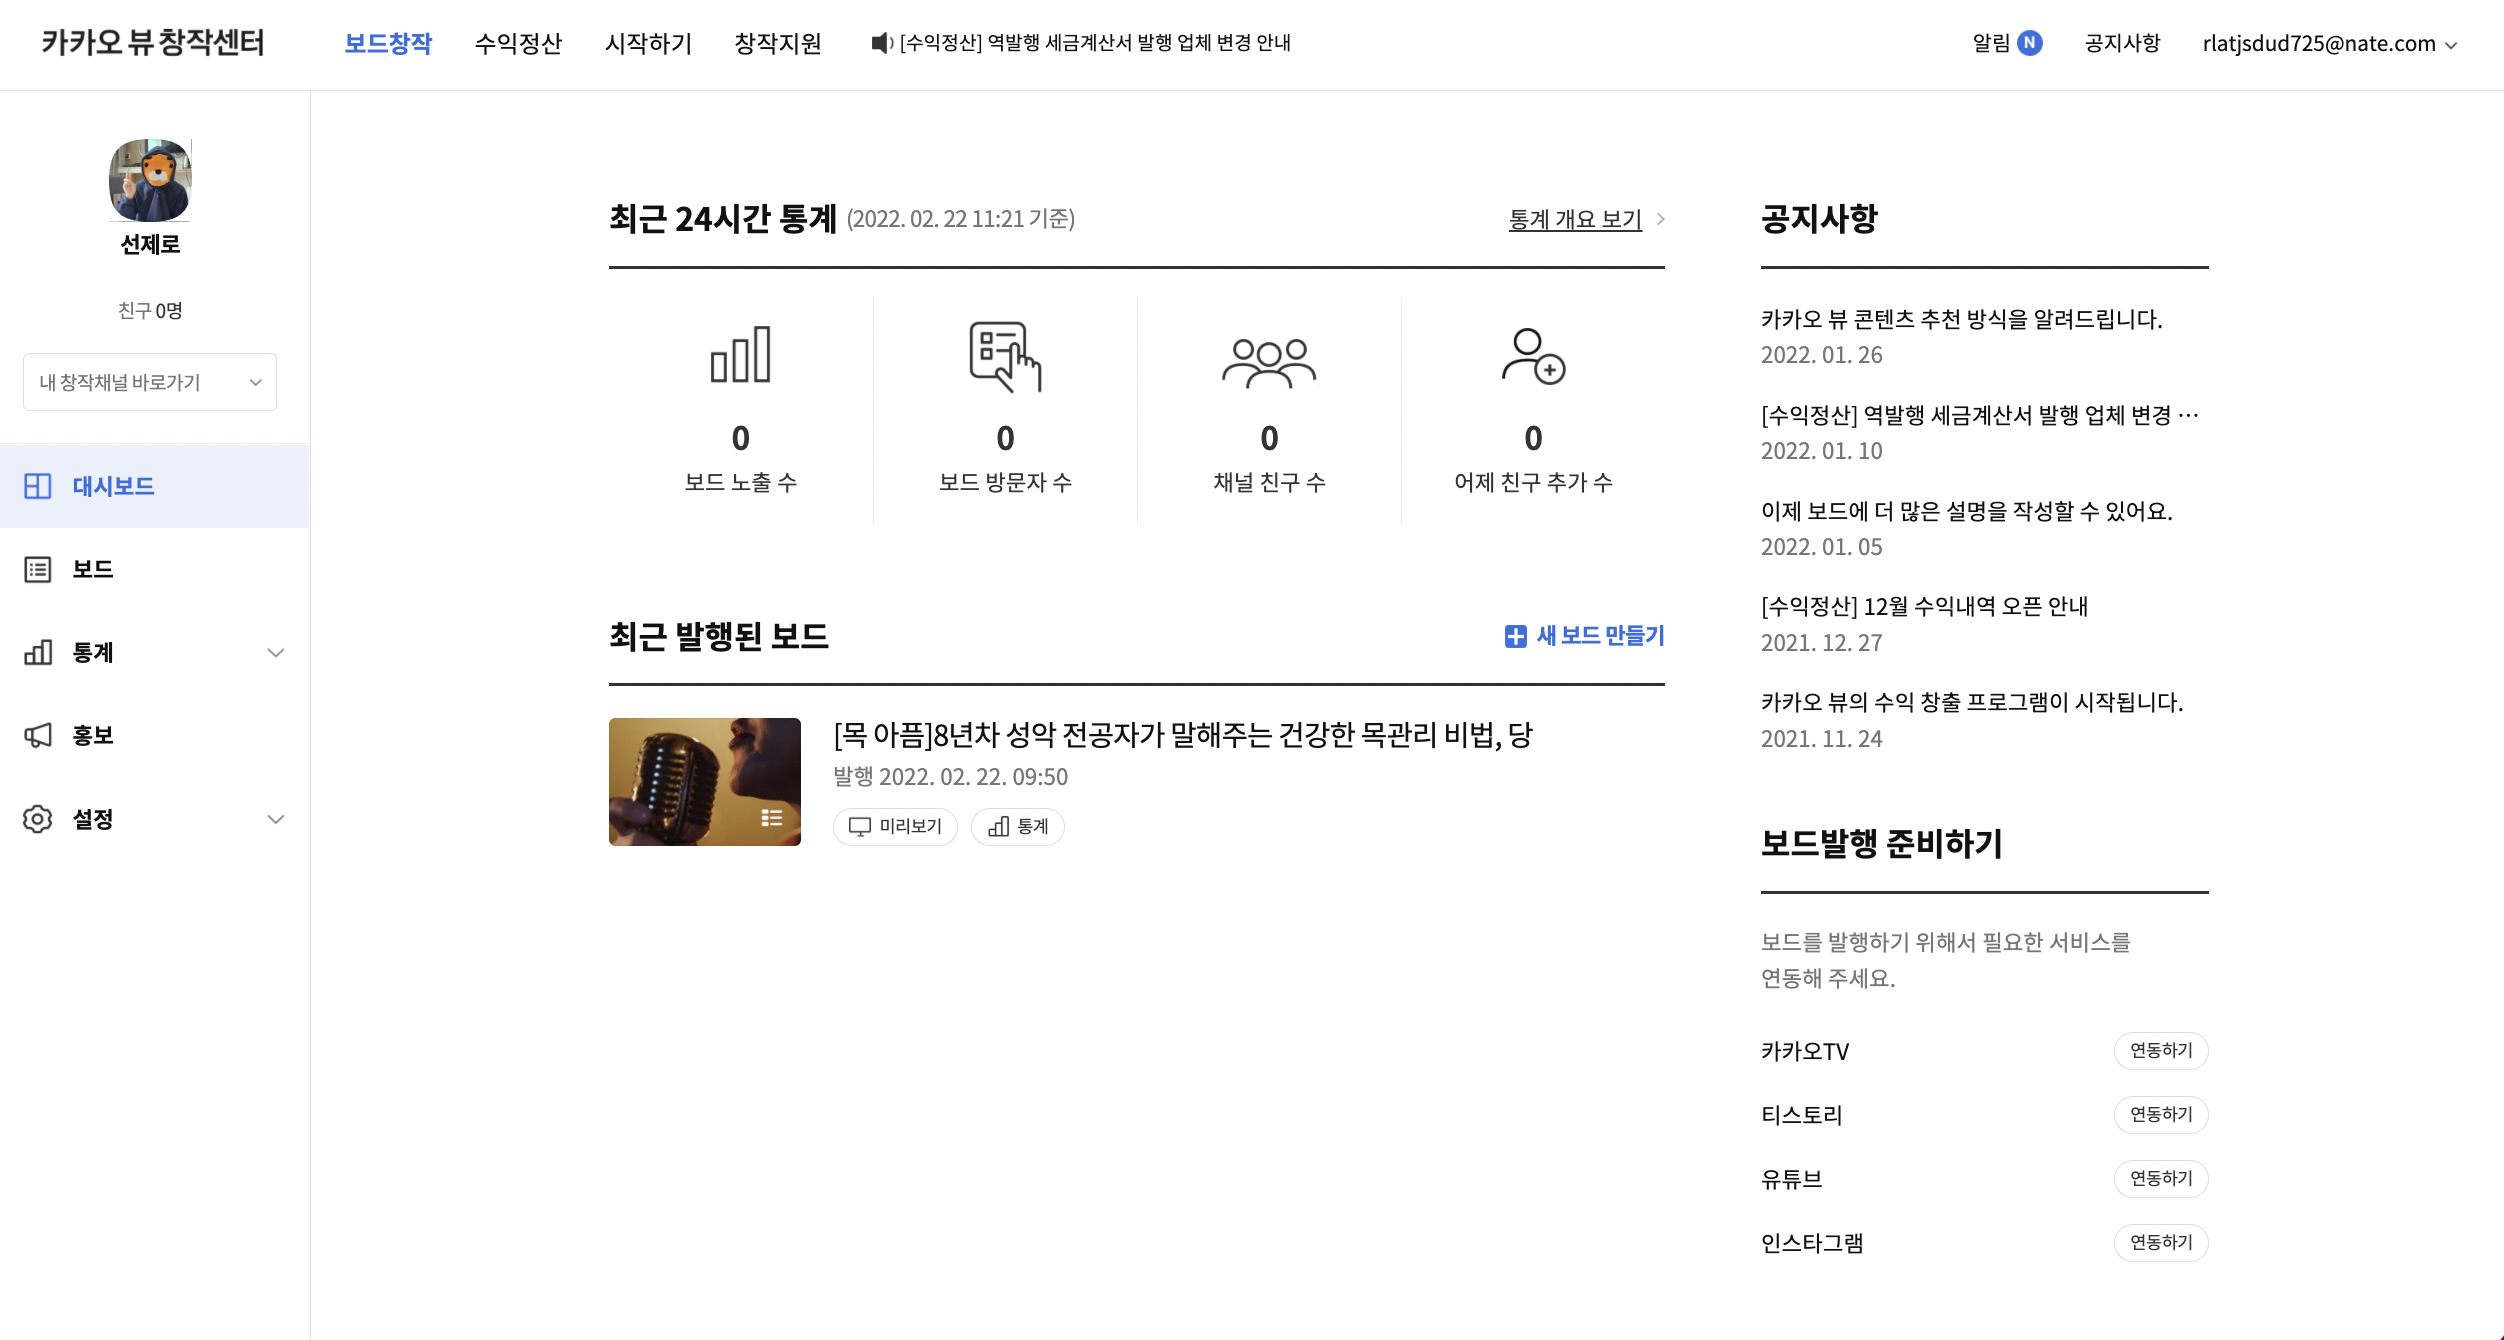
Task: Click the 보드 노출 수 bar chart icon
Action: coord(741,355)
